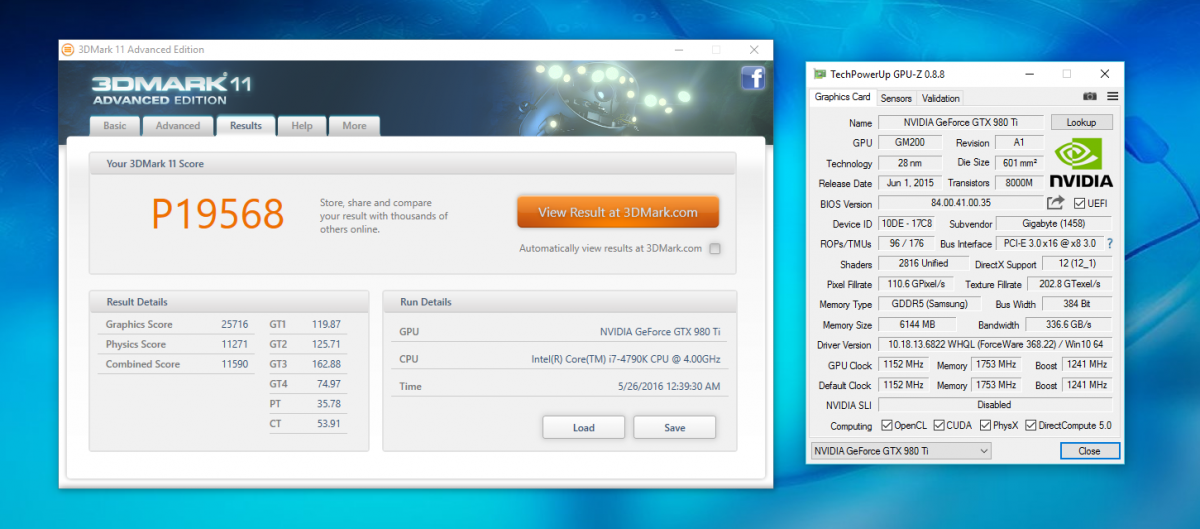Click the PT value 35.78
The image size is (1200, 529).
click(x=329, y=404)
